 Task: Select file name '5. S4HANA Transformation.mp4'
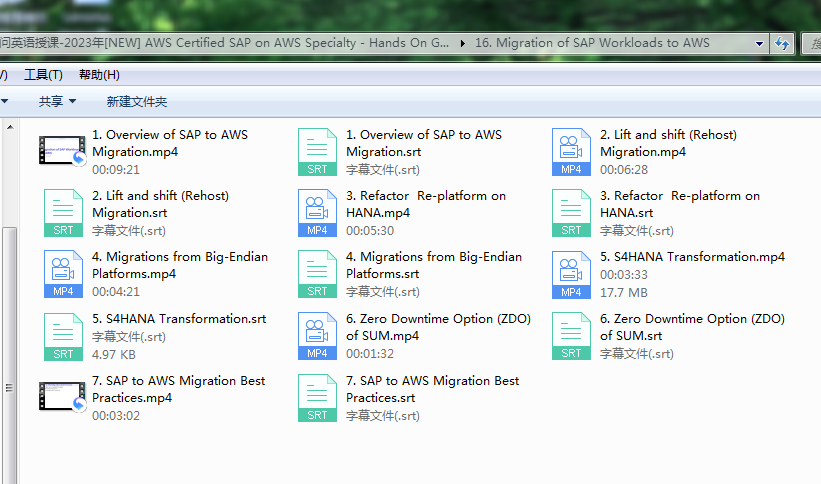(693, 257)
